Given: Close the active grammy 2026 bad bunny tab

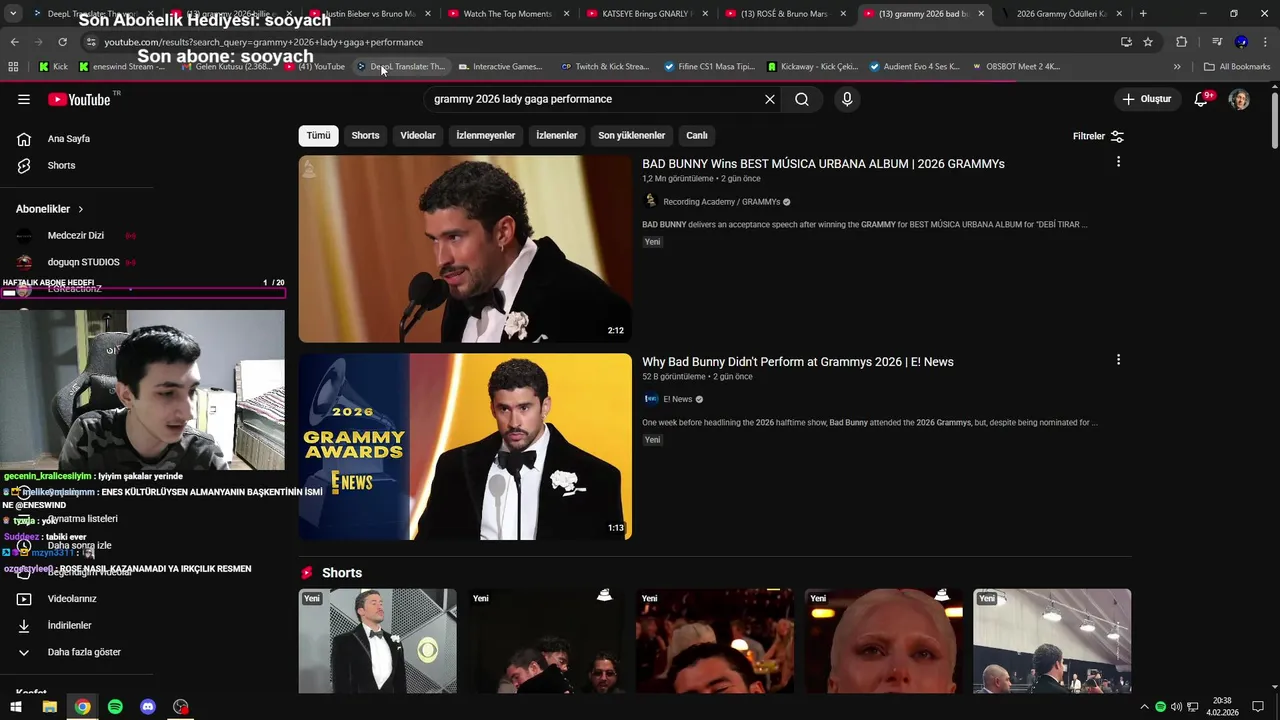Looking at the screenshot, I should pyautogui.click(x=980, y=14).
